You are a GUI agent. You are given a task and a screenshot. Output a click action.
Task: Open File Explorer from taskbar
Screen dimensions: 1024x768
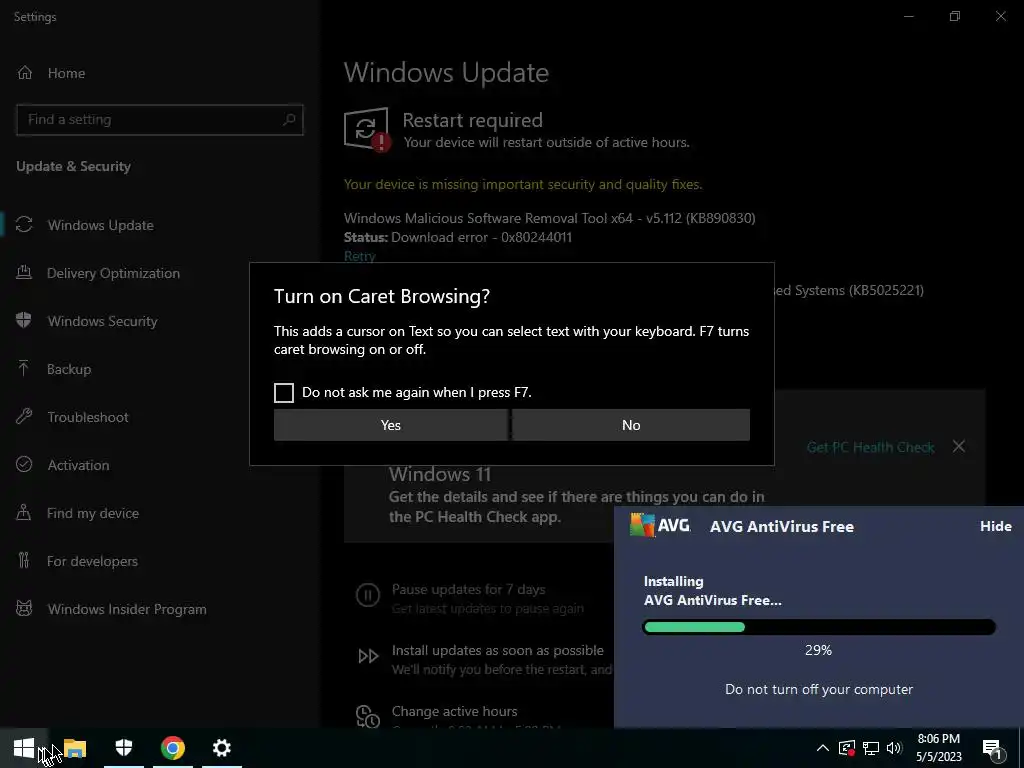74,748
